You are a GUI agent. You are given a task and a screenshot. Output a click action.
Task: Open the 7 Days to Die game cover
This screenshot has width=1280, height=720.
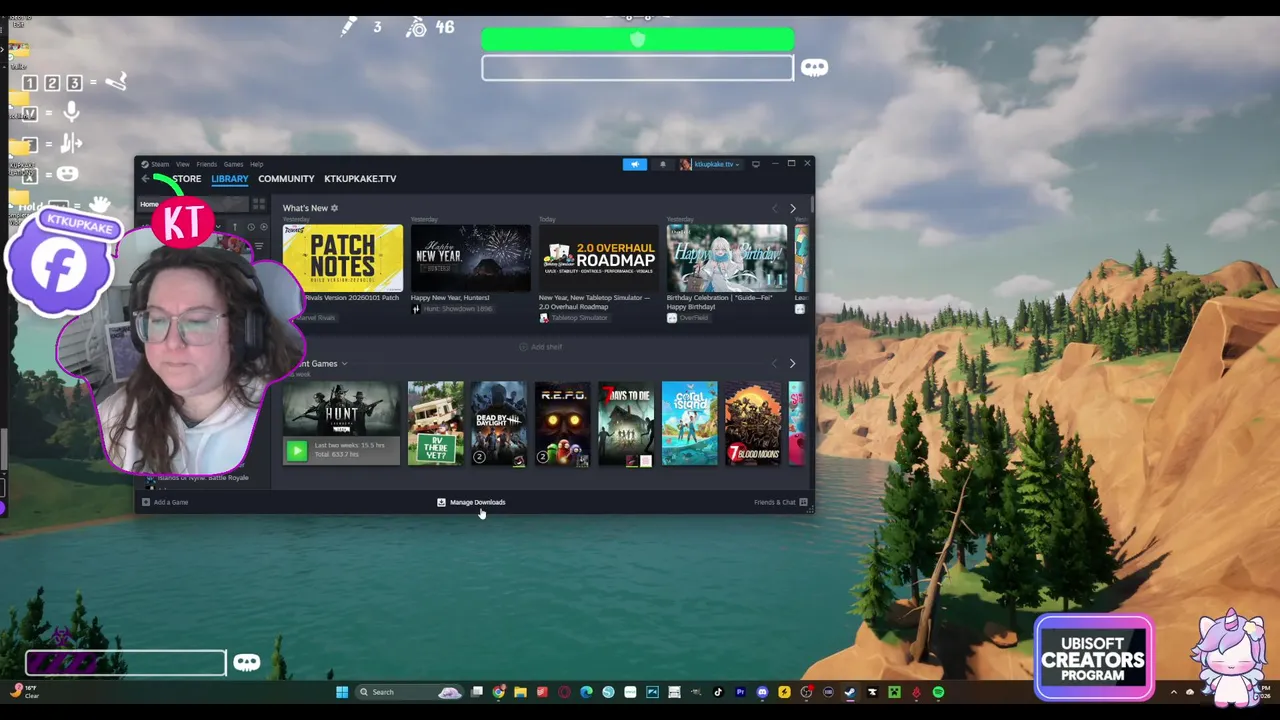coord(626,424)
